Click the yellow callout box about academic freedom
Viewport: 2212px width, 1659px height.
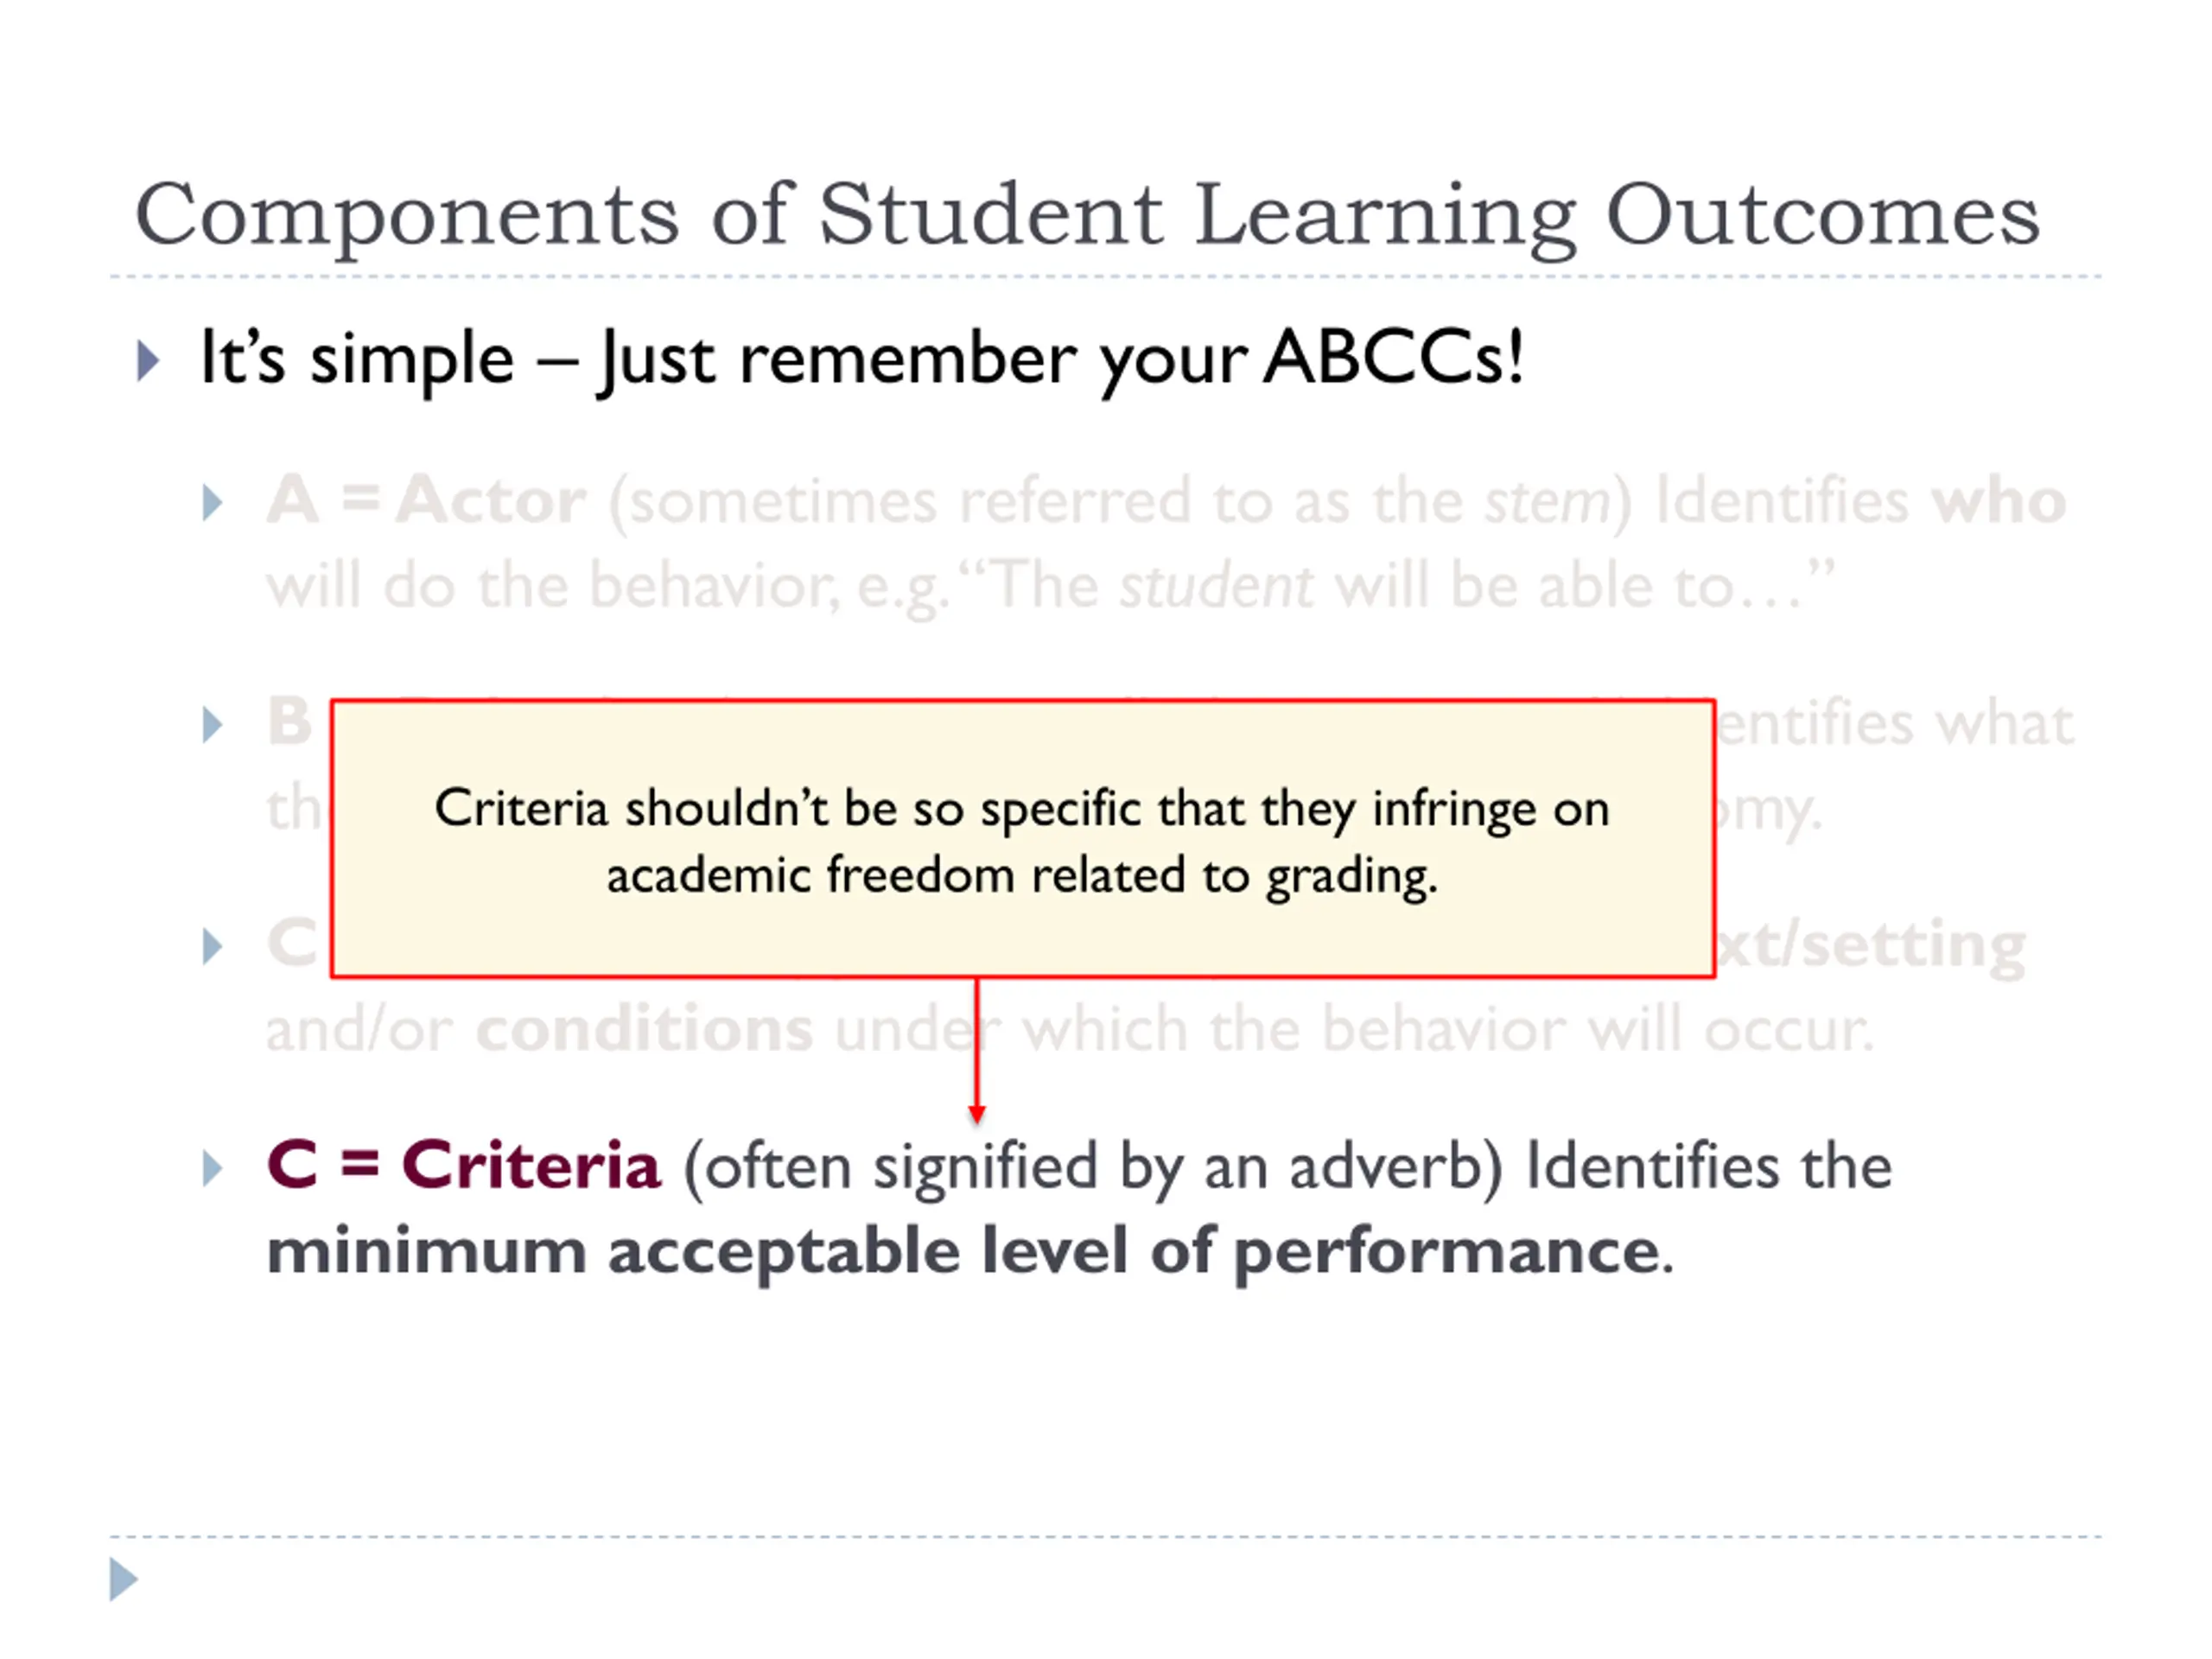coord(1023,839)
